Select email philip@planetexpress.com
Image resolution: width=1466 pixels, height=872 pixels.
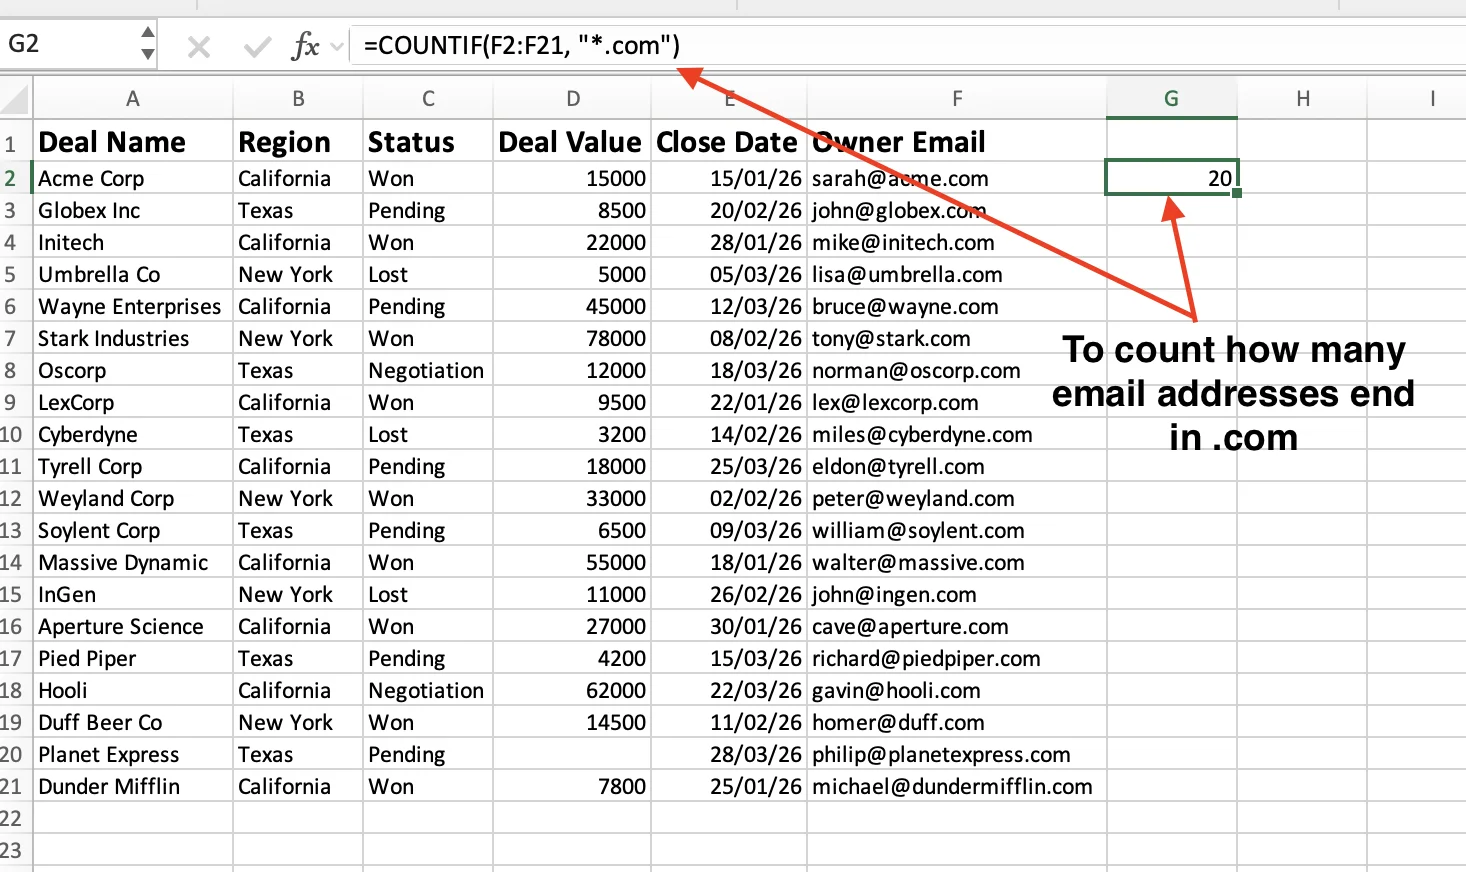(957, 754)
